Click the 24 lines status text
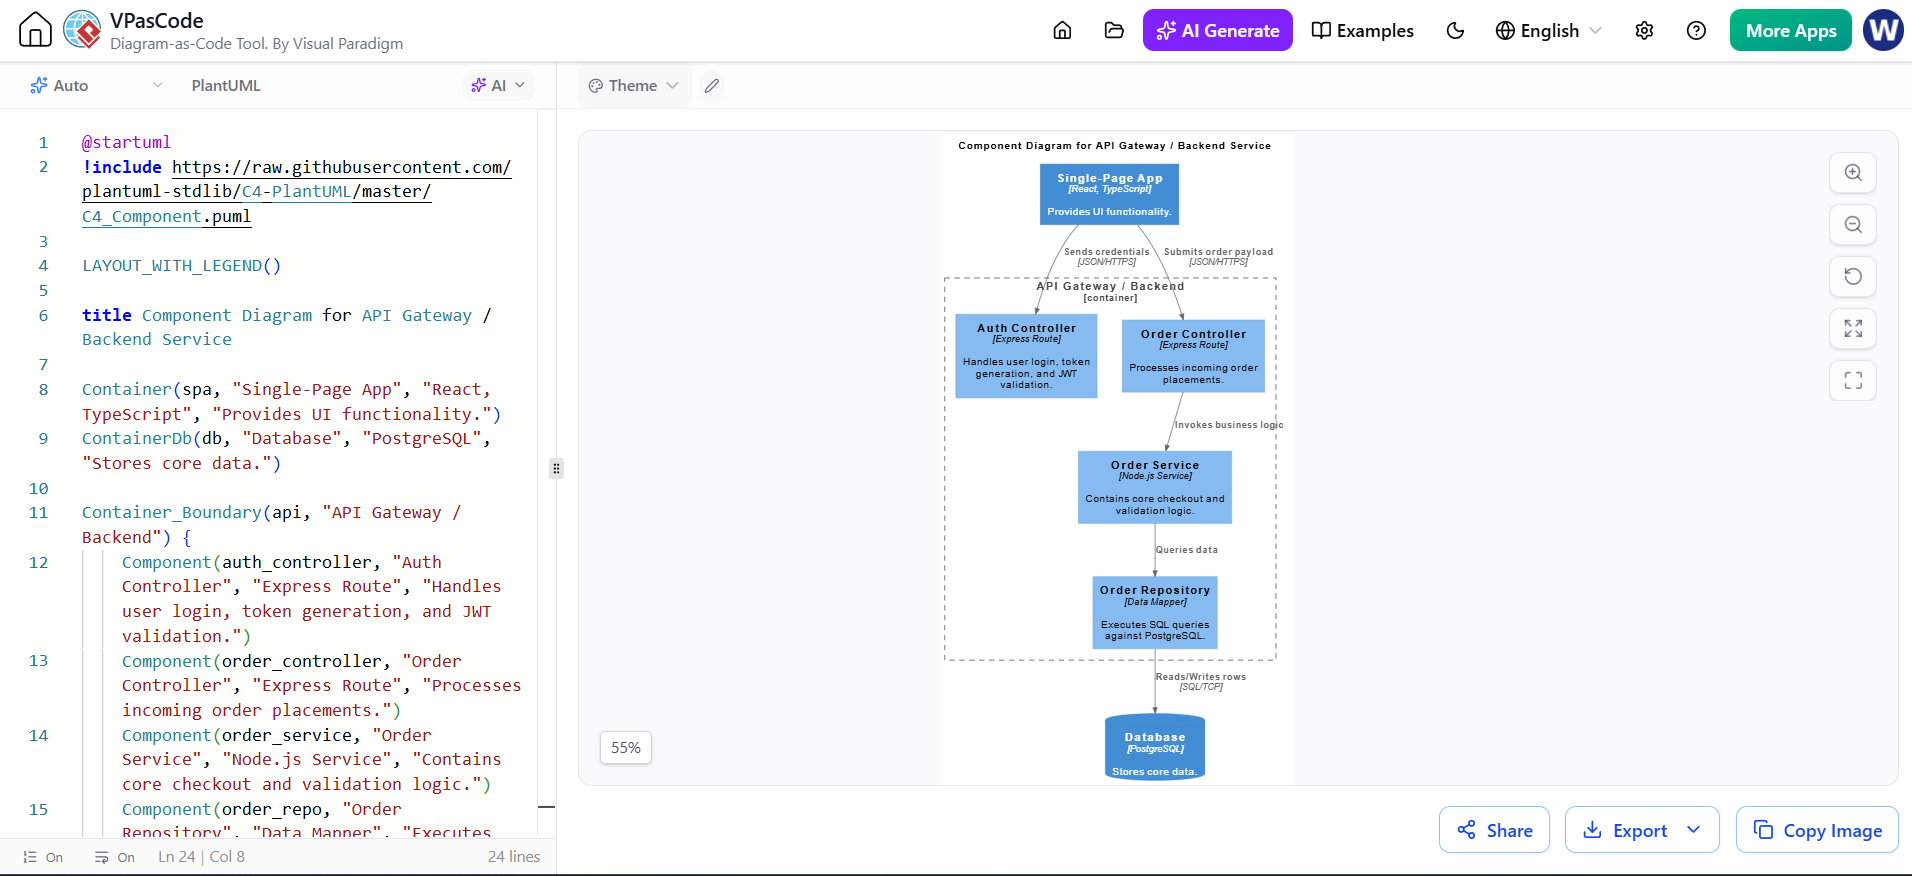The width and height of the screenshot is (1912, 876). coord(514,856)
